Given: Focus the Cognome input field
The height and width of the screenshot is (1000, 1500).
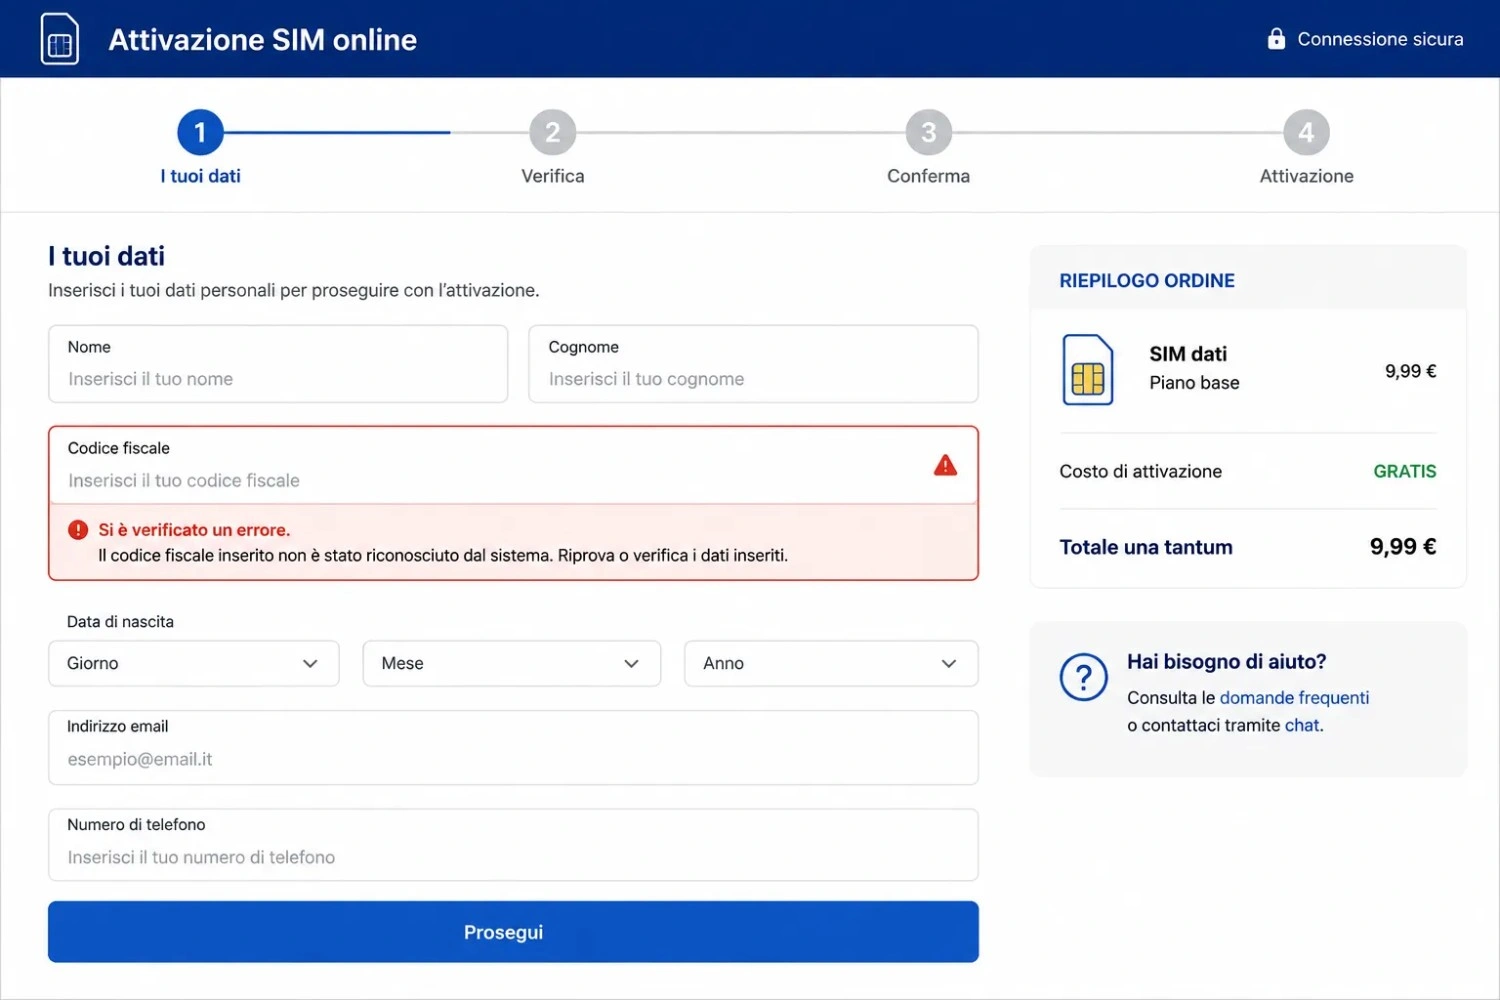Looking at the screenshot, I should (x=753, y=364).
